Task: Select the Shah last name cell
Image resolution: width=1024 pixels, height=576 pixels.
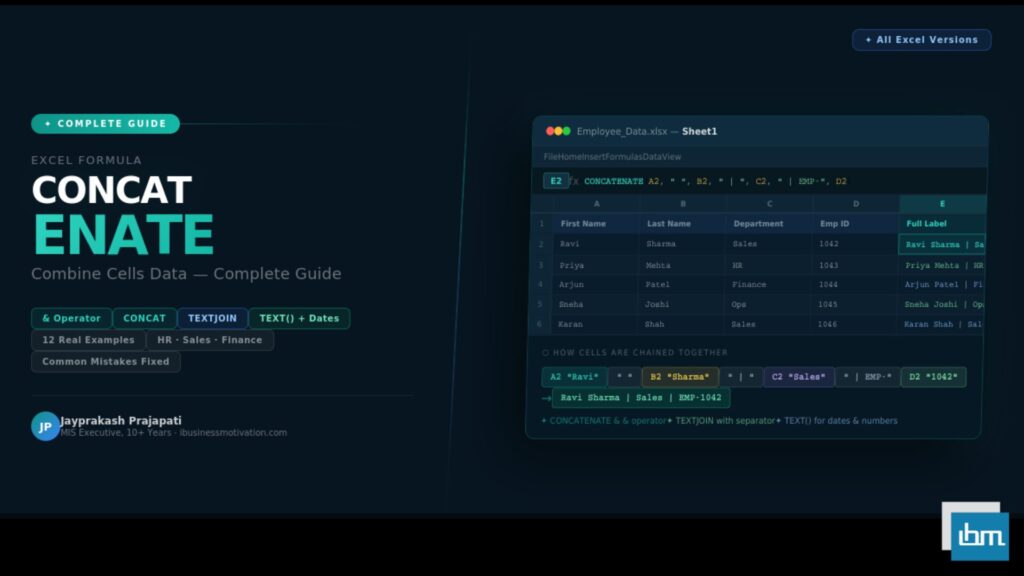Action: [682, 324]
